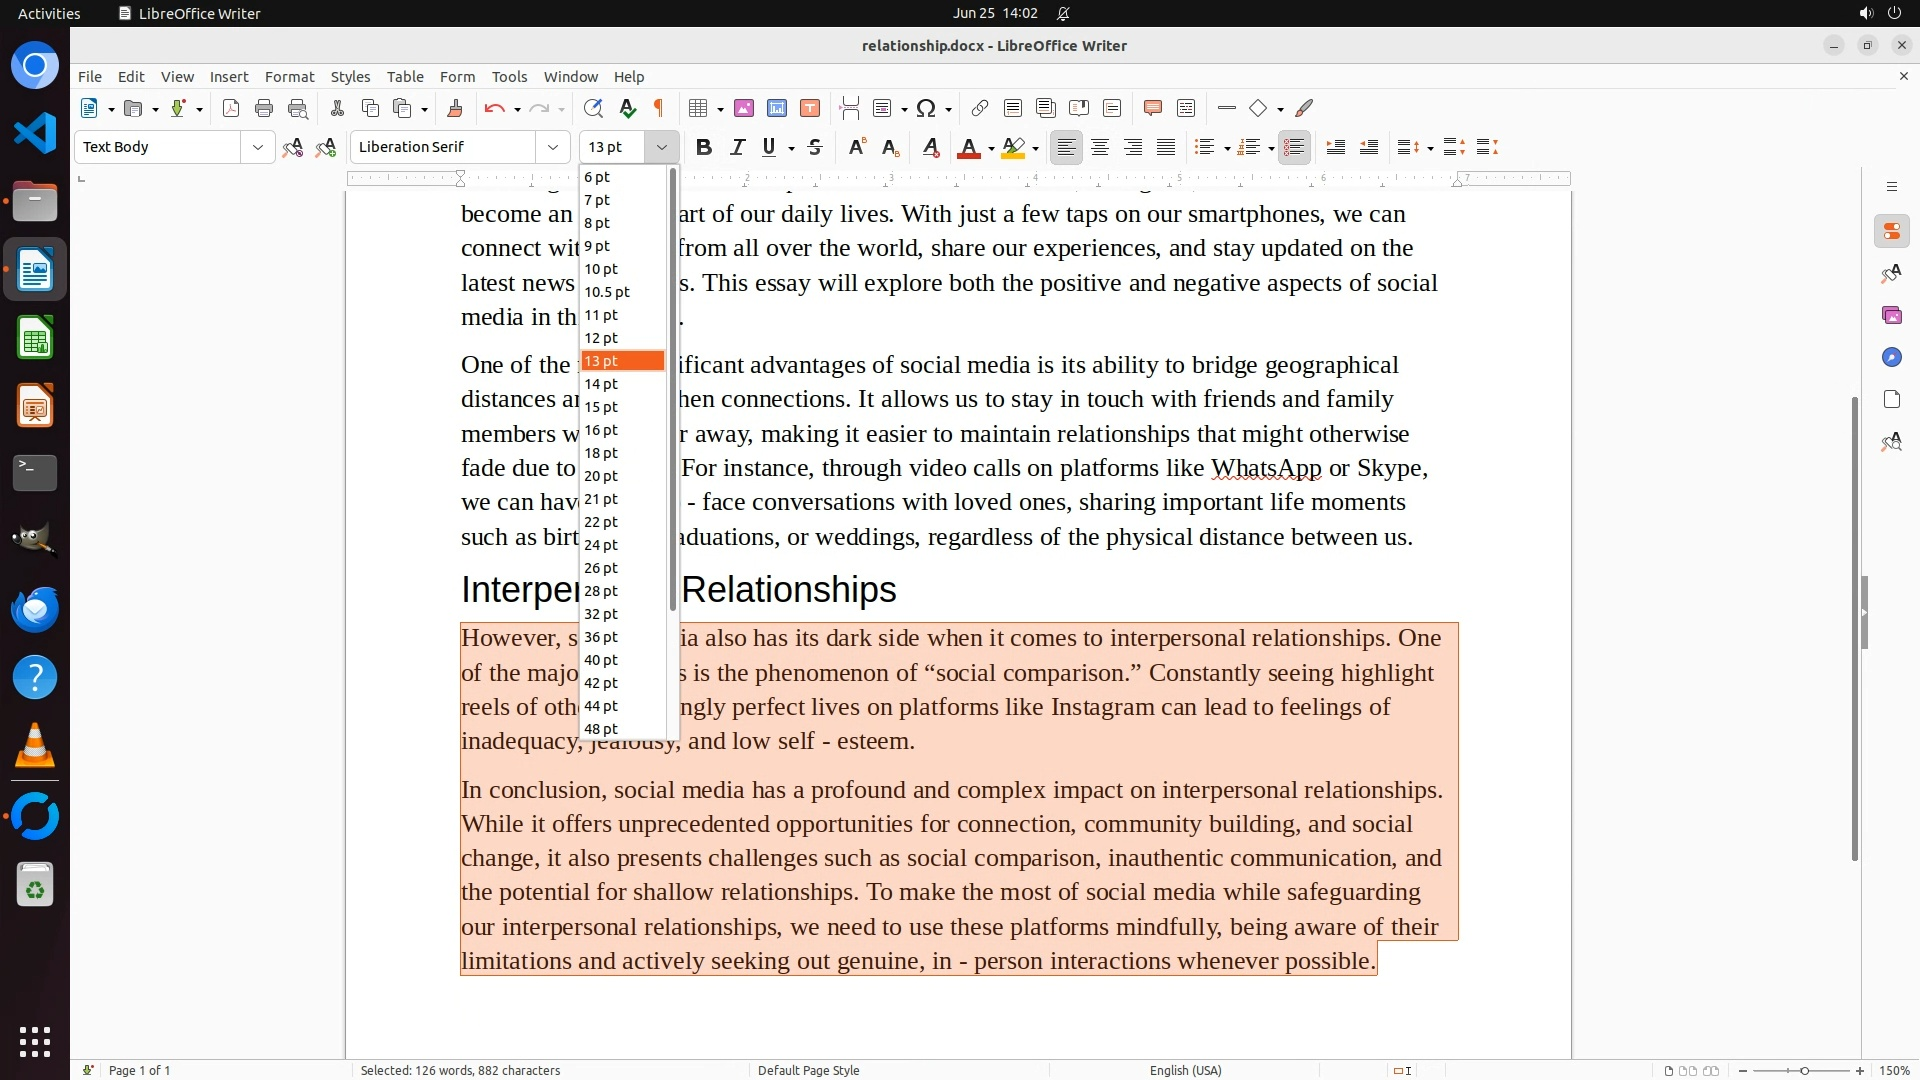Click the Clone Formatting paintbrush icon
The height and width of the screenshot is (1080, 1920).
tap(454, 108)
